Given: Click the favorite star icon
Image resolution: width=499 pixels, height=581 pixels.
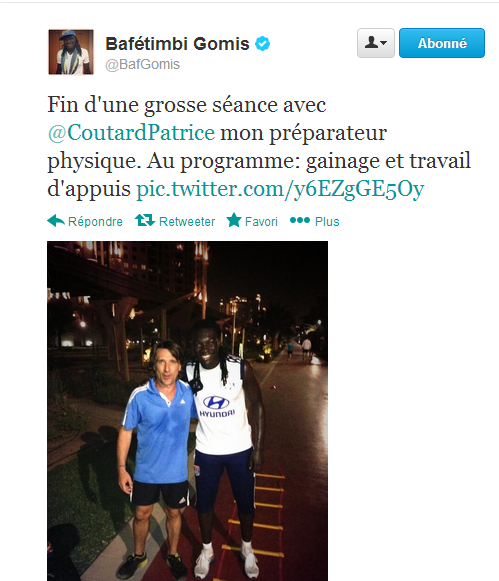Looking at the screenshot, I should (234, 220).
